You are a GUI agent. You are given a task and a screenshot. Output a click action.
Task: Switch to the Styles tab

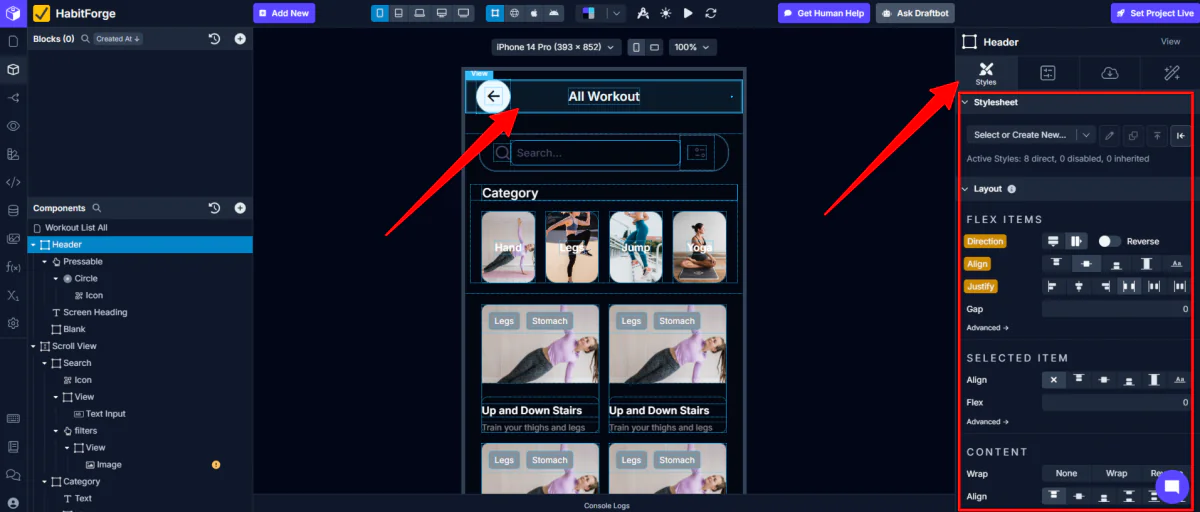click(x=986, y=73)
